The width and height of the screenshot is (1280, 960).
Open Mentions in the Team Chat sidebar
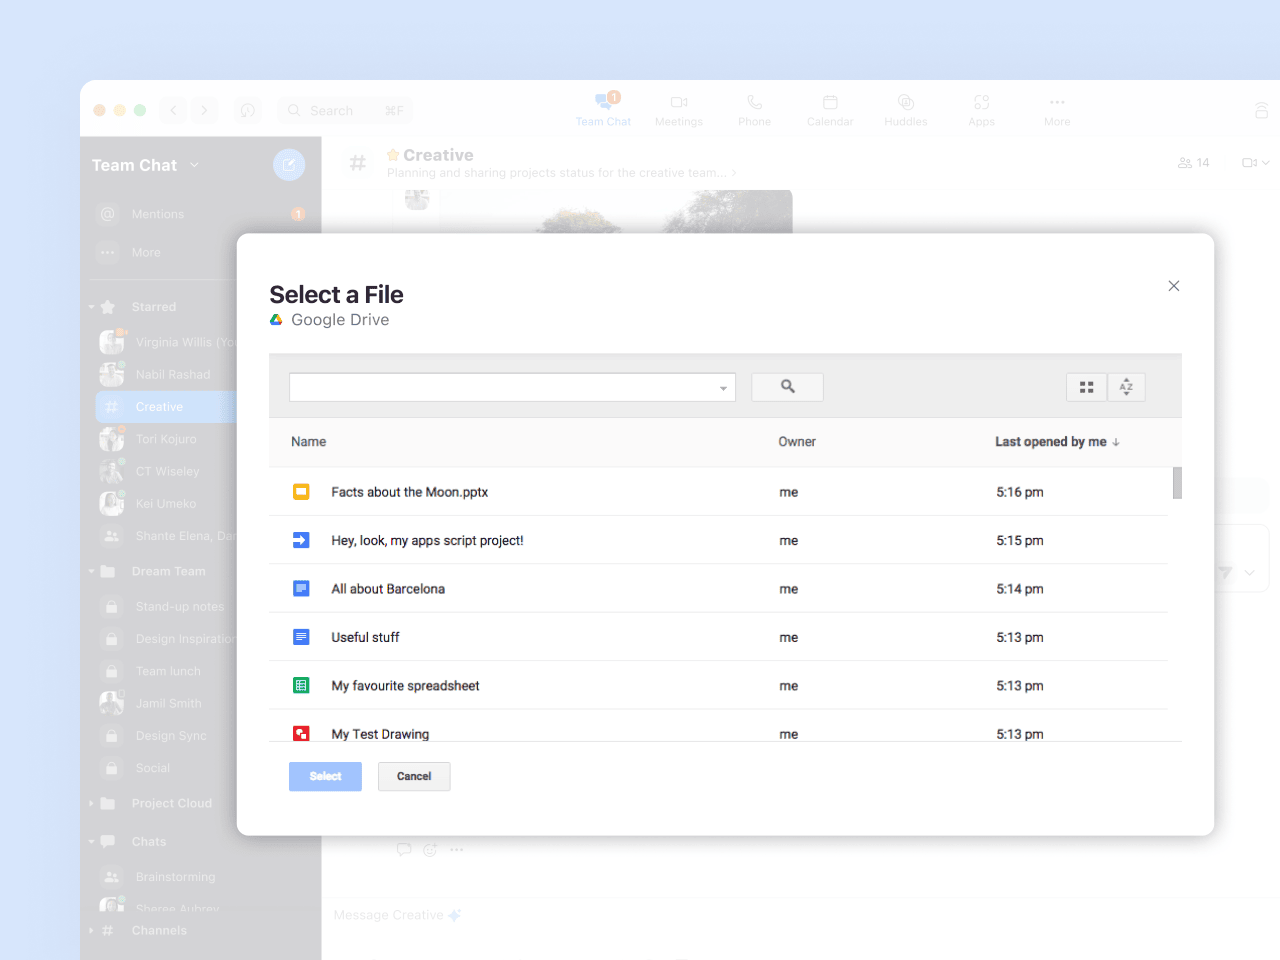click(x=156, y=214)
